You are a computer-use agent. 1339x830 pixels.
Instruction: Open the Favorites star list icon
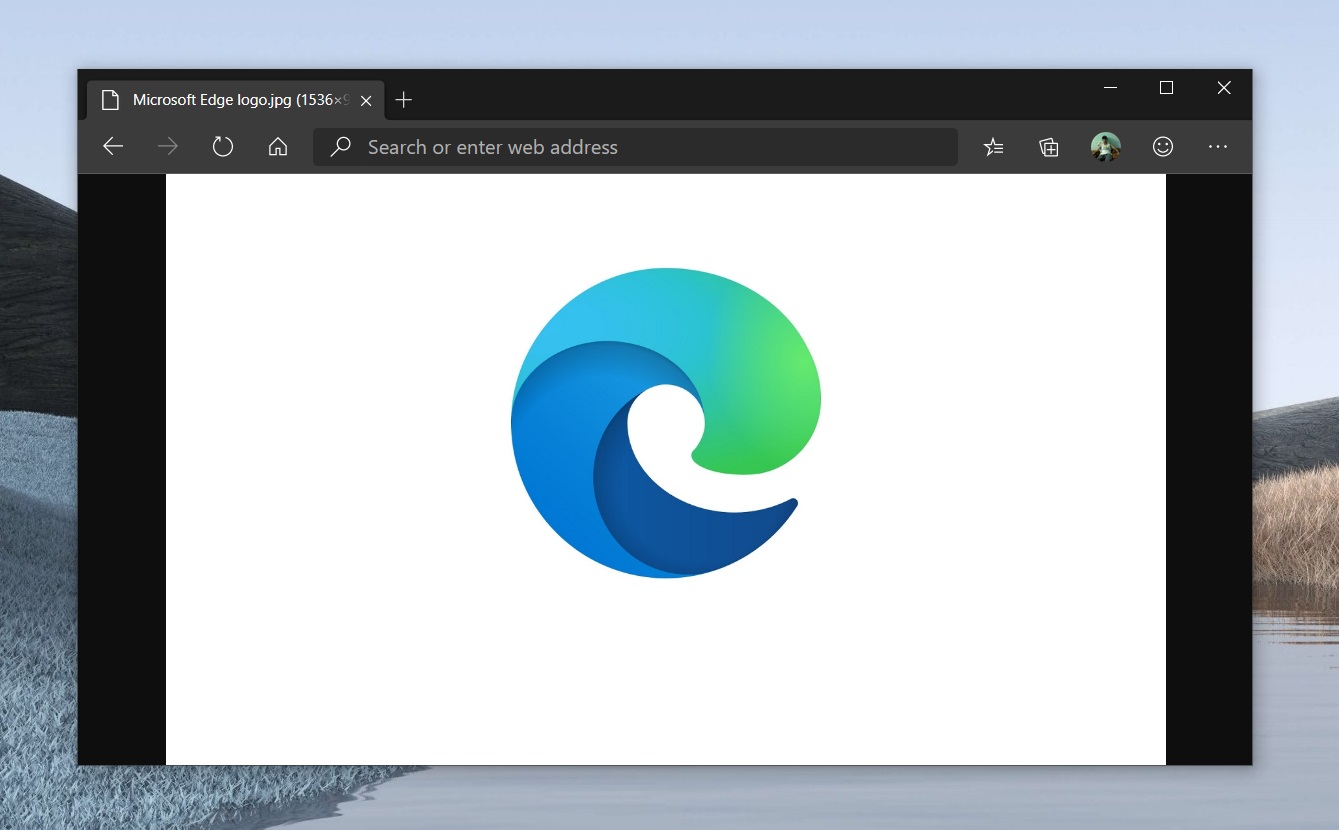tap(993, 147)
